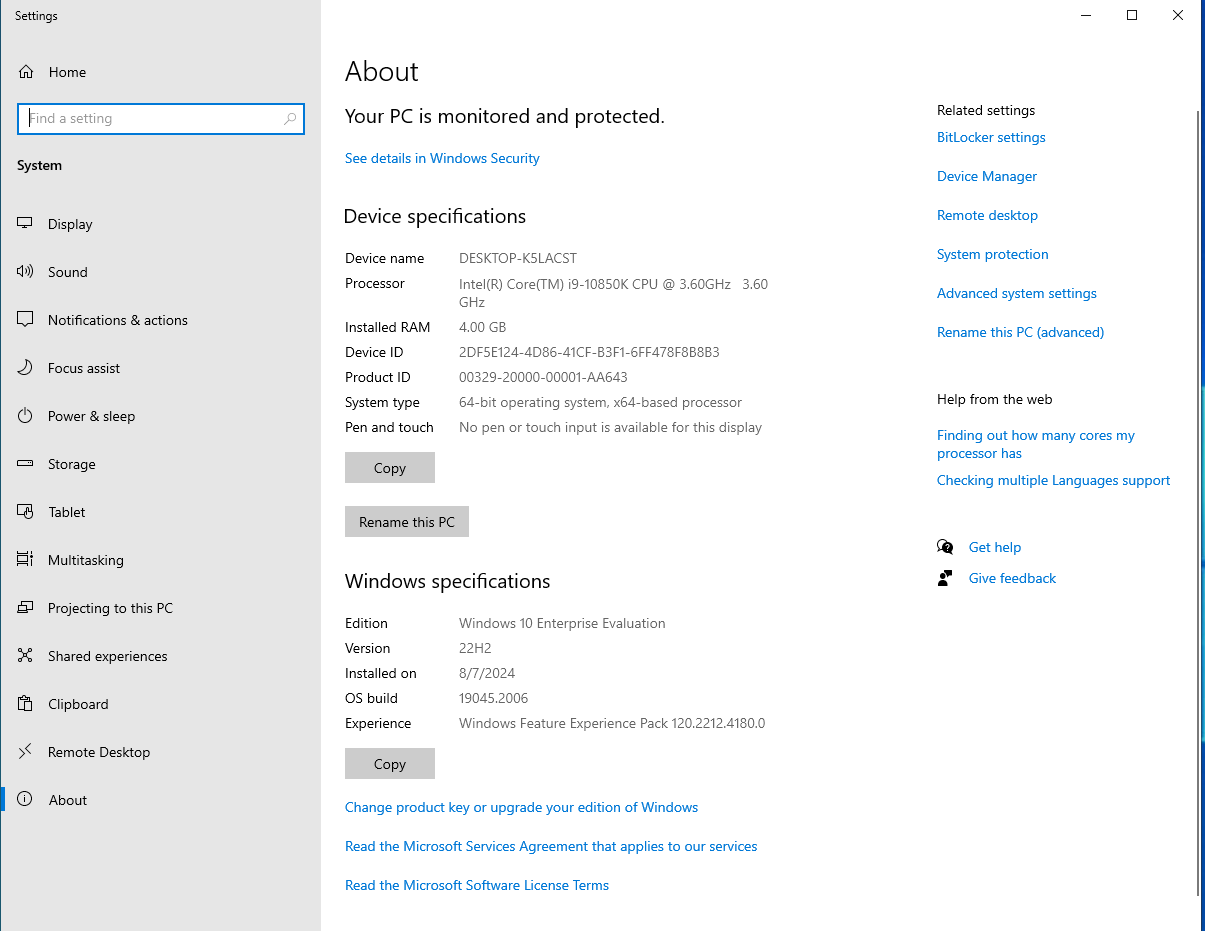Viewport: 1205px width, 931px height.
Task: Click Rename this PC (advanced)
Action: (1020, 332)
